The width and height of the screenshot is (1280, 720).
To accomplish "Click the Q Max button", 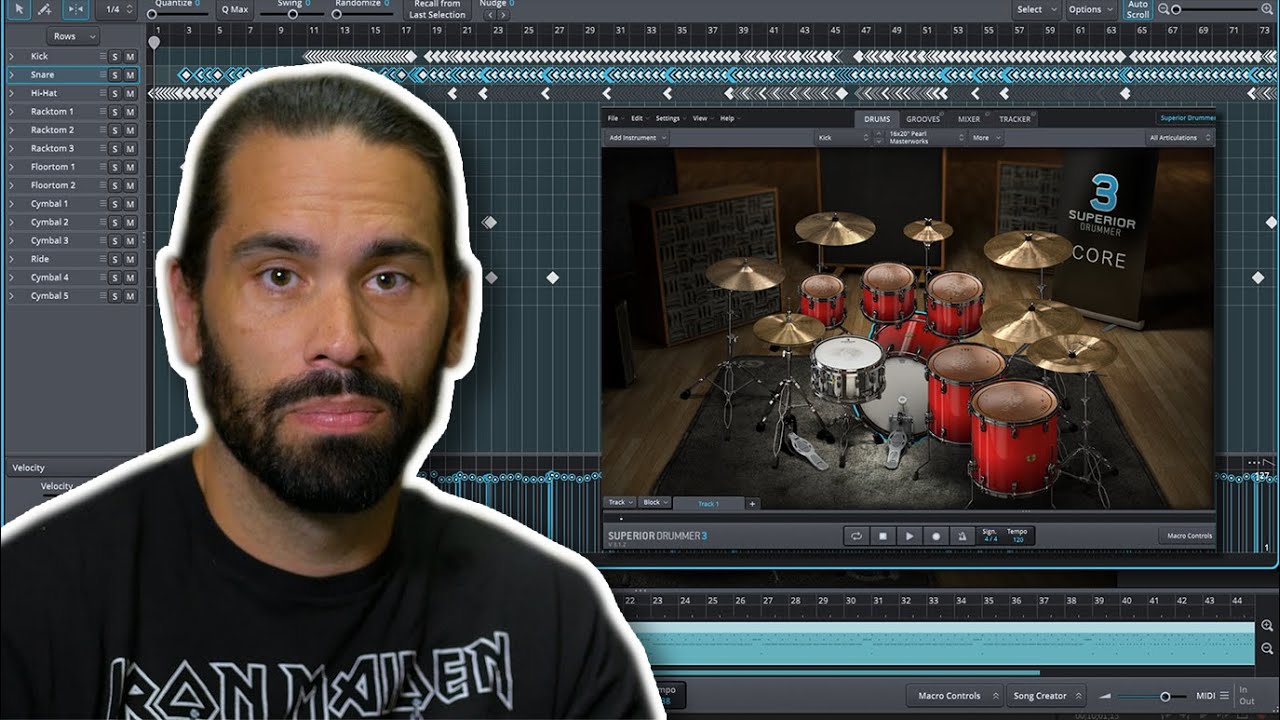I will point(235,9).
